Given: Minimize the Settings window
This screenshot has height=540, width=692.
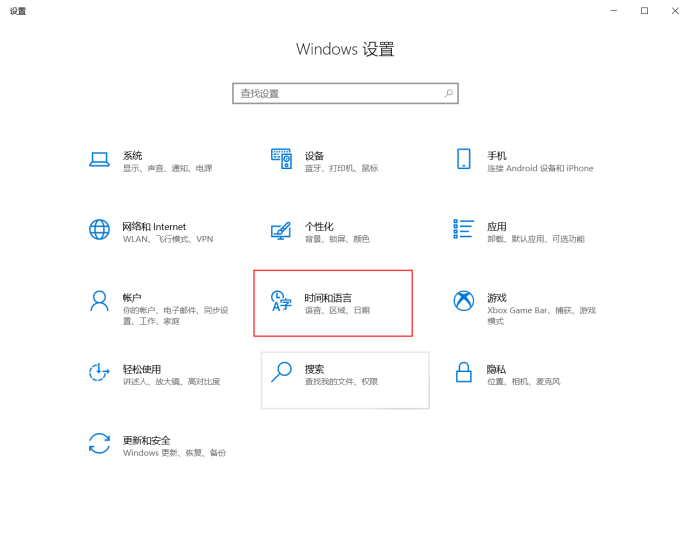Looking at the screenshot, I should coord(614,11).
